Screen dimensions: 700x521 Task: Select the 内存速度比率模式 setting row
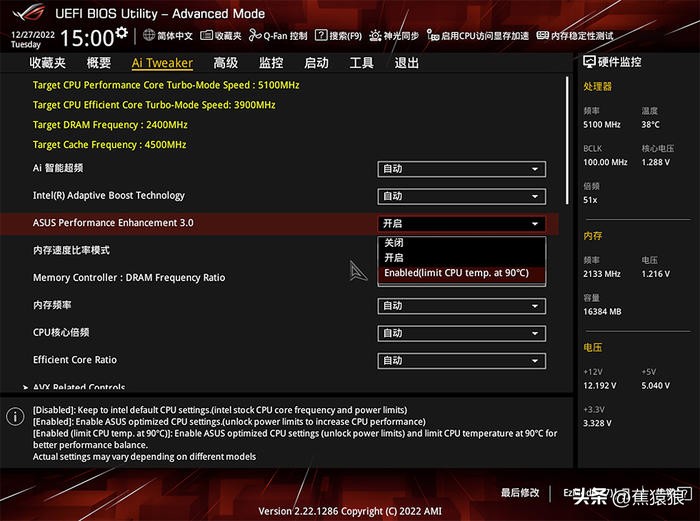coord(279,250)
